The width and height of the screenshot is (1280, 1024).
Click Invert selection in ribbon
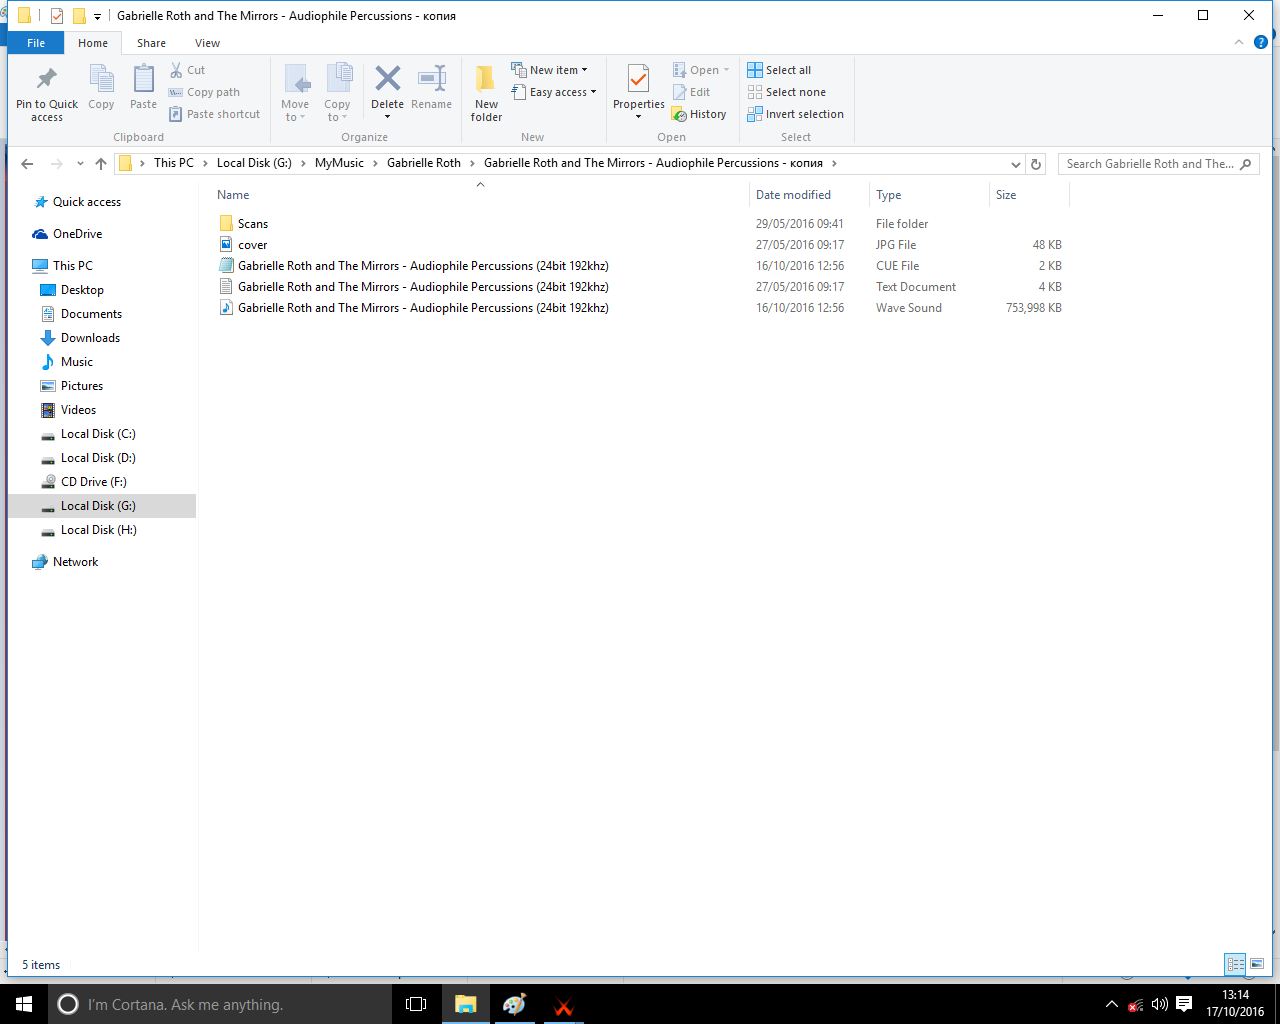point(795,114)
